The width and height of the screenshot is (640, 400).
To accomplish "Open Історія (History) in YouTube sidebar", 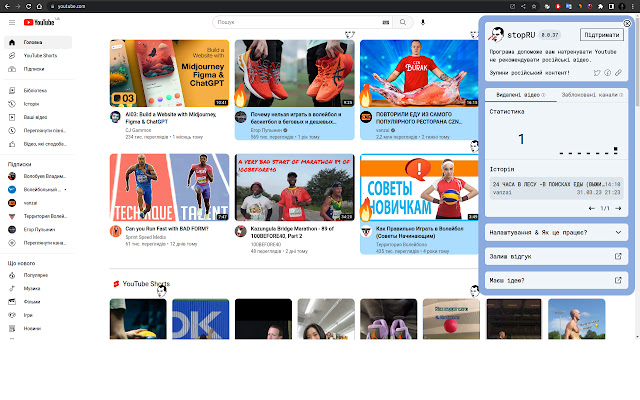I will [38, 104].
